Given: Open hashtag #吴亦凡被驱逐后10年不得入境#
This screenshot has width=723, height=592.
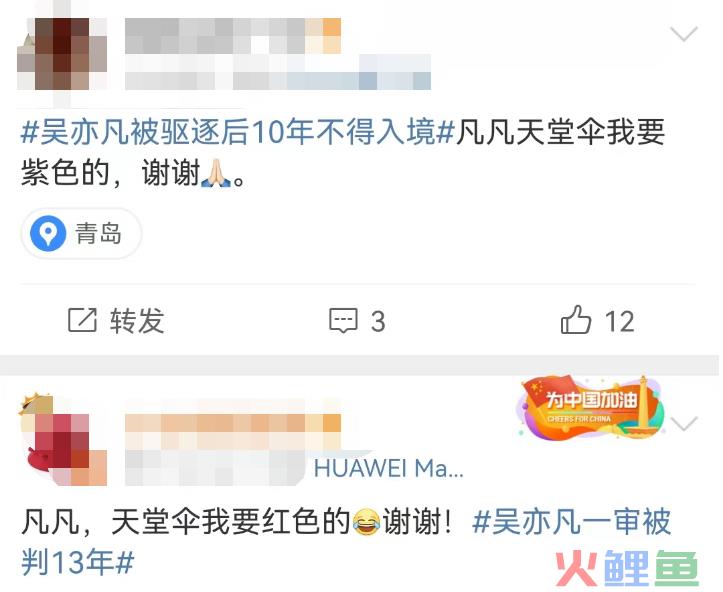Looking at the screenshot, I should click(x=237, y=132).
